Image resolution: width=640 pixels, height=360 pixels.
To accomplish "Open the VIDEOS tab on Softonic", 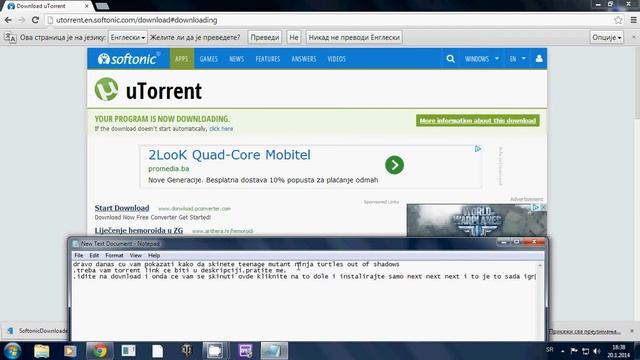I will 336,59.
